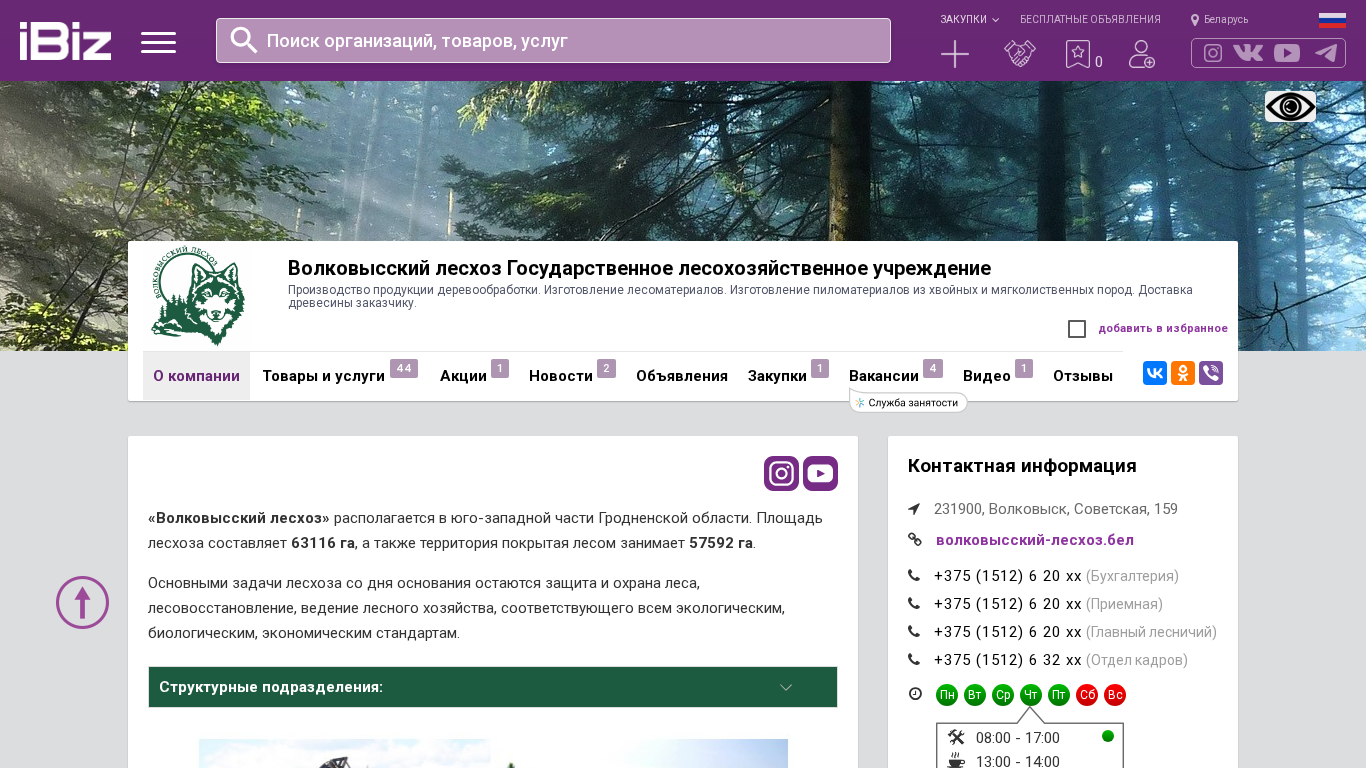This screenshot has height=768, width=1366.
Task: Open Telegram icon in header
Action: (x=1326, y=53)
